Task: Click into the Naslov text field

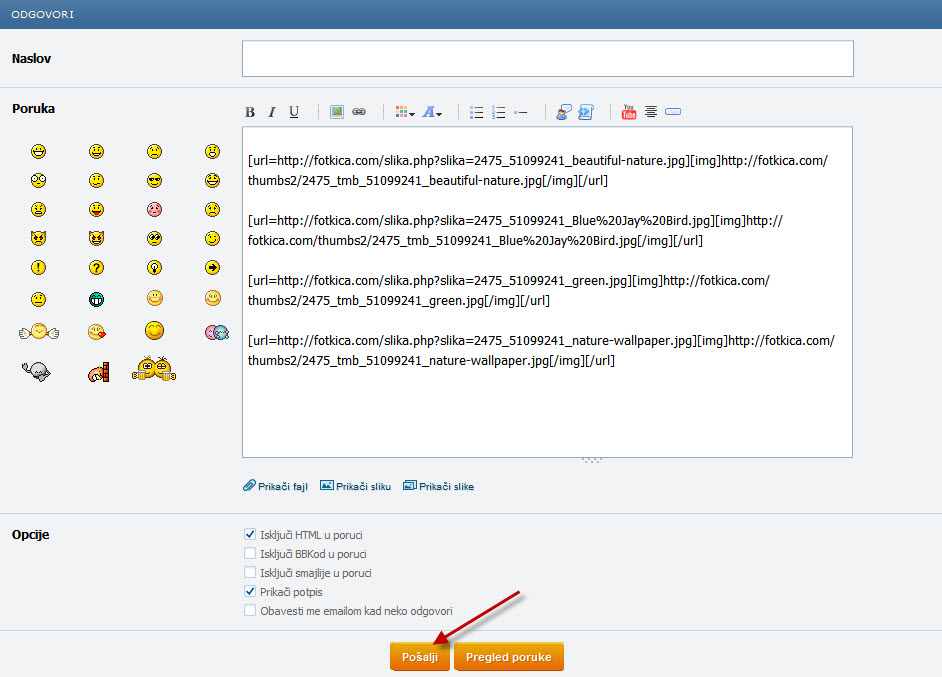Action: (547, 59)
